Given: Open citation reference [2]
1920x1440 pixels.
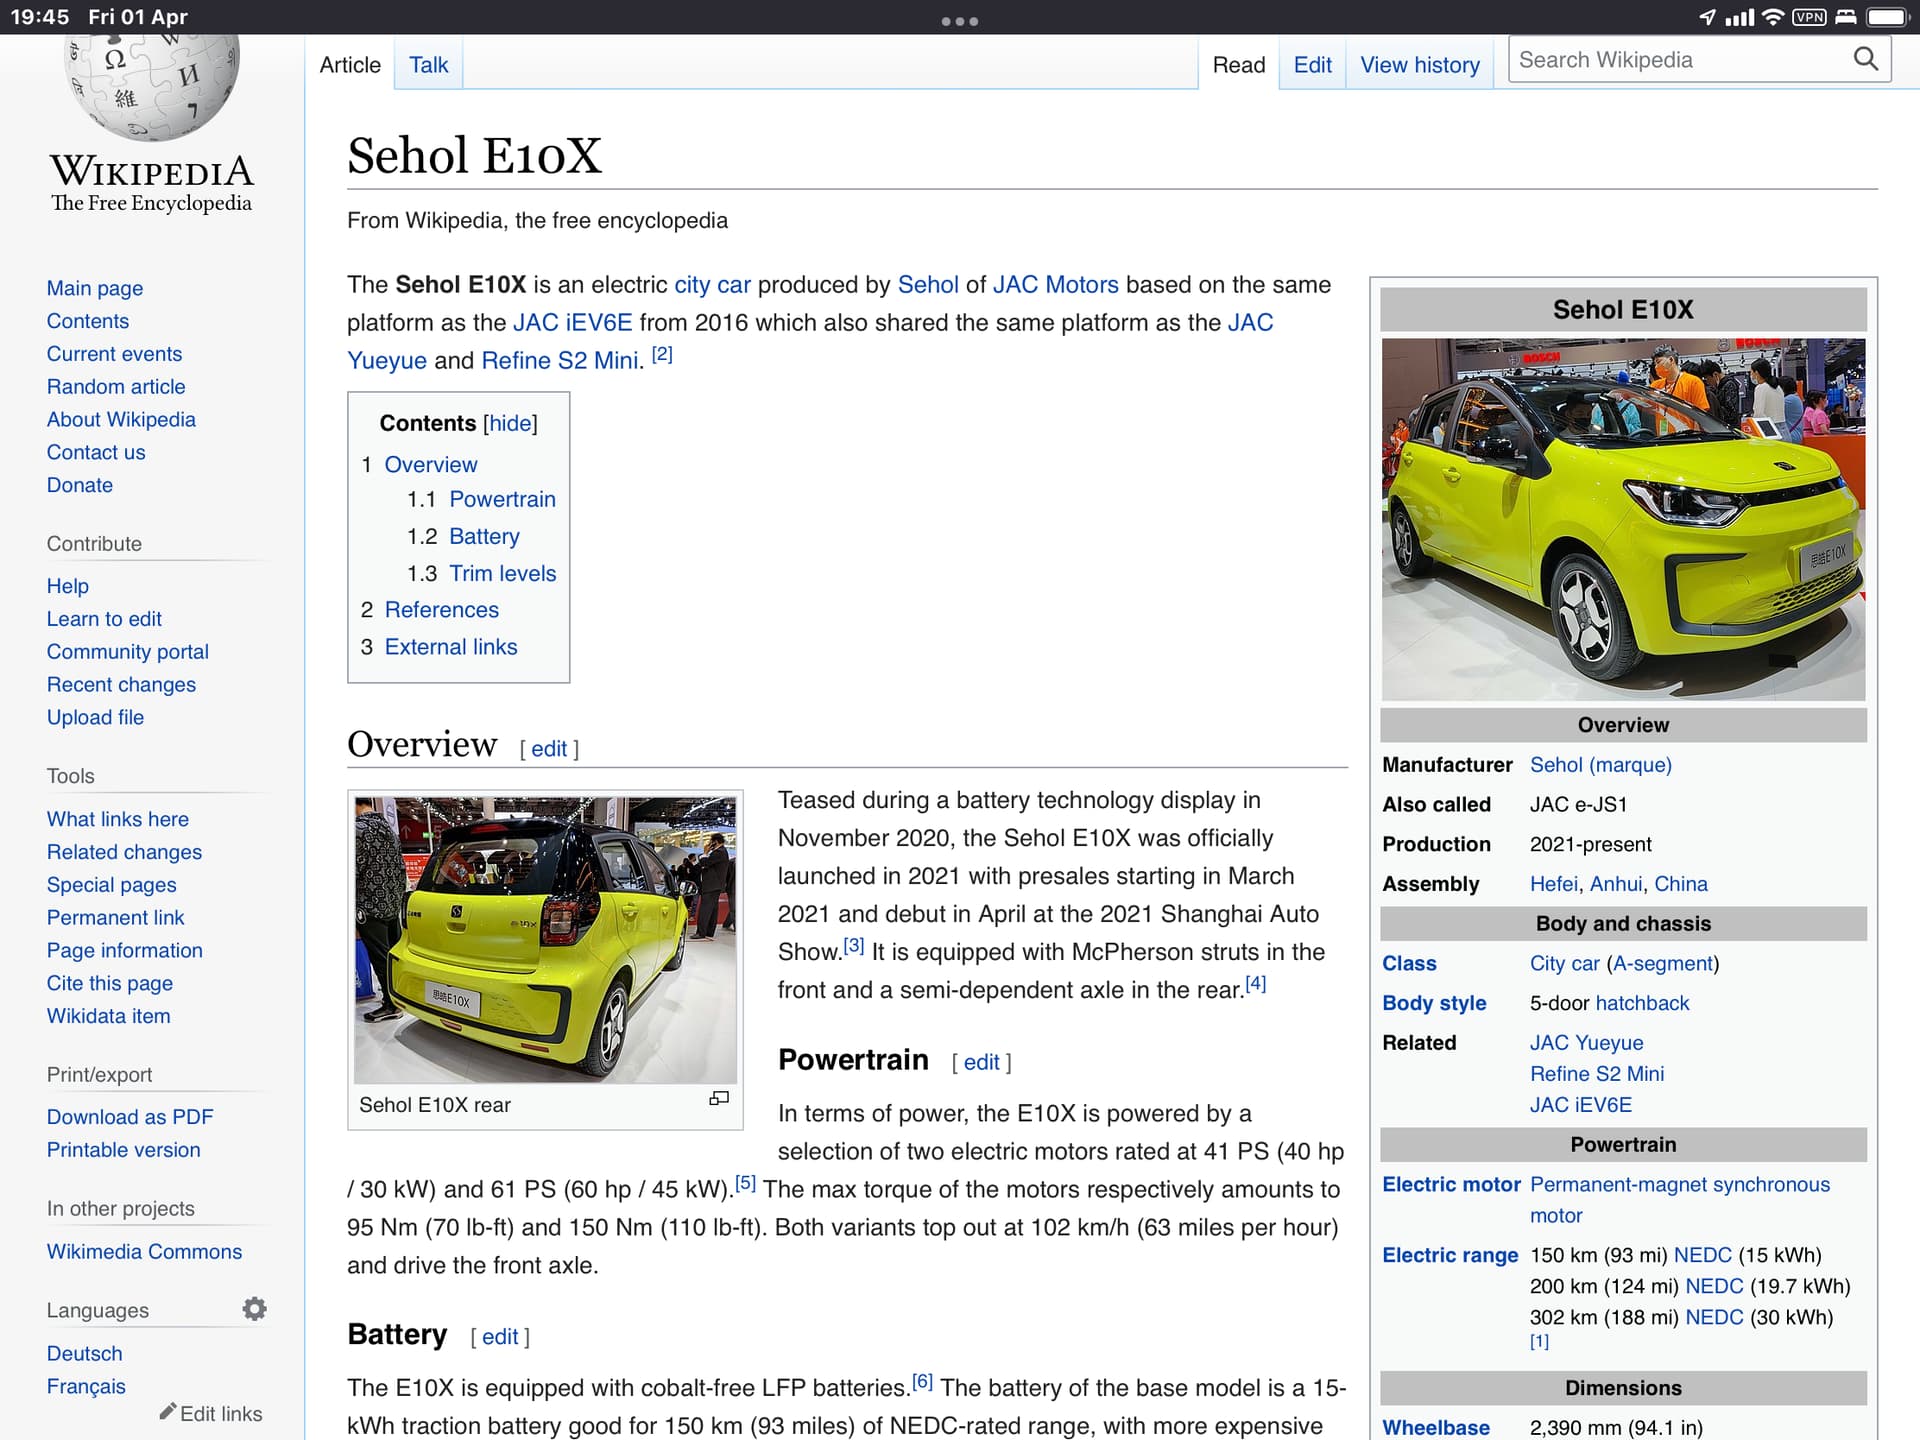Looking at the screenshot, I should point(662,354).
